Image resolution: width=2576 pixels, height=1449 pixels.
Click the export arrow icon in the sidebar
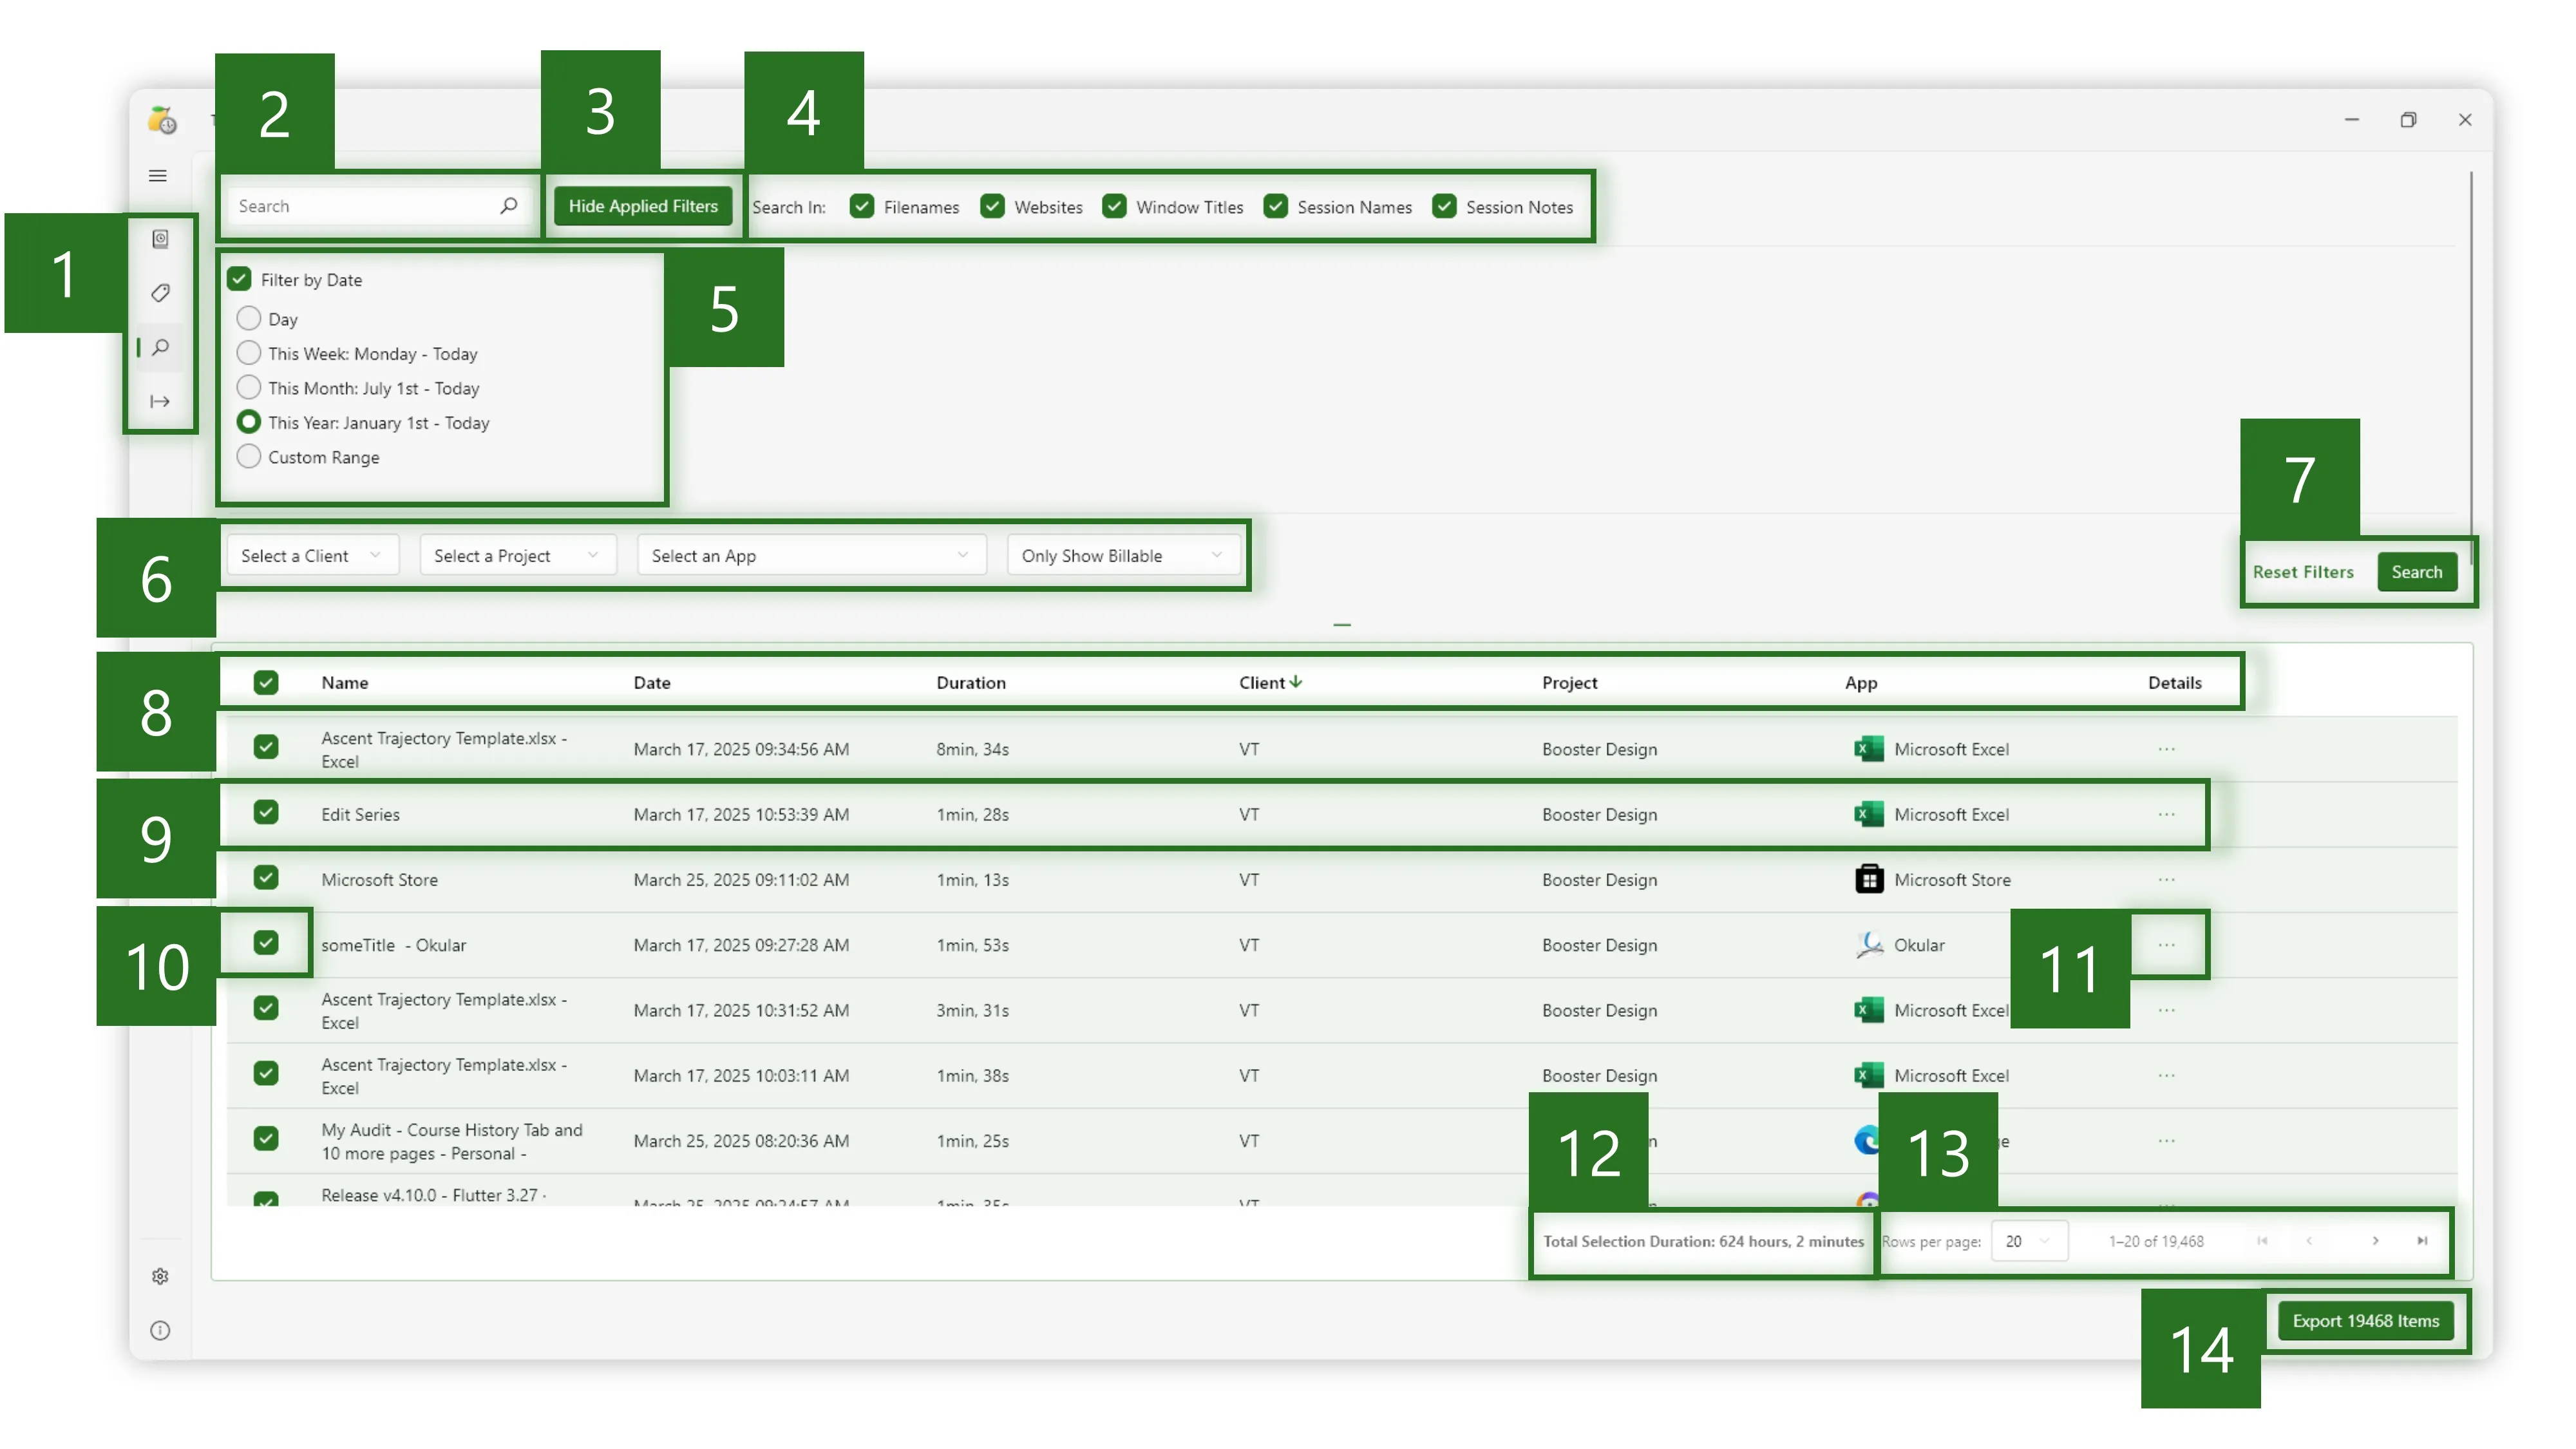(x=159, y=401)
